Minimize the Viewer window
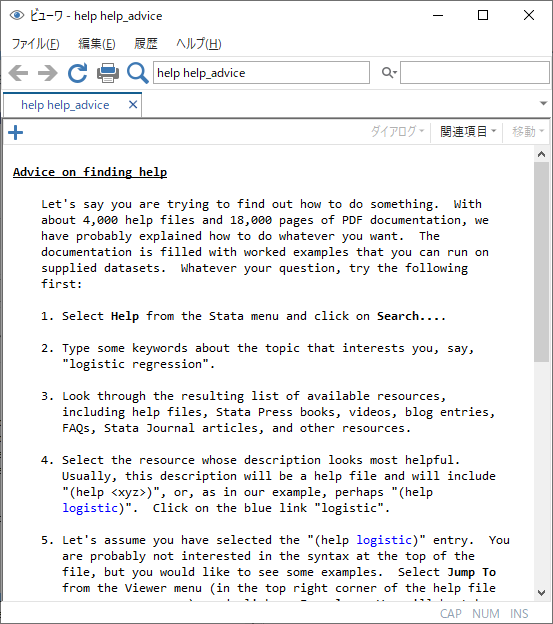Screen dimensions: 553x624 (438, 16)
